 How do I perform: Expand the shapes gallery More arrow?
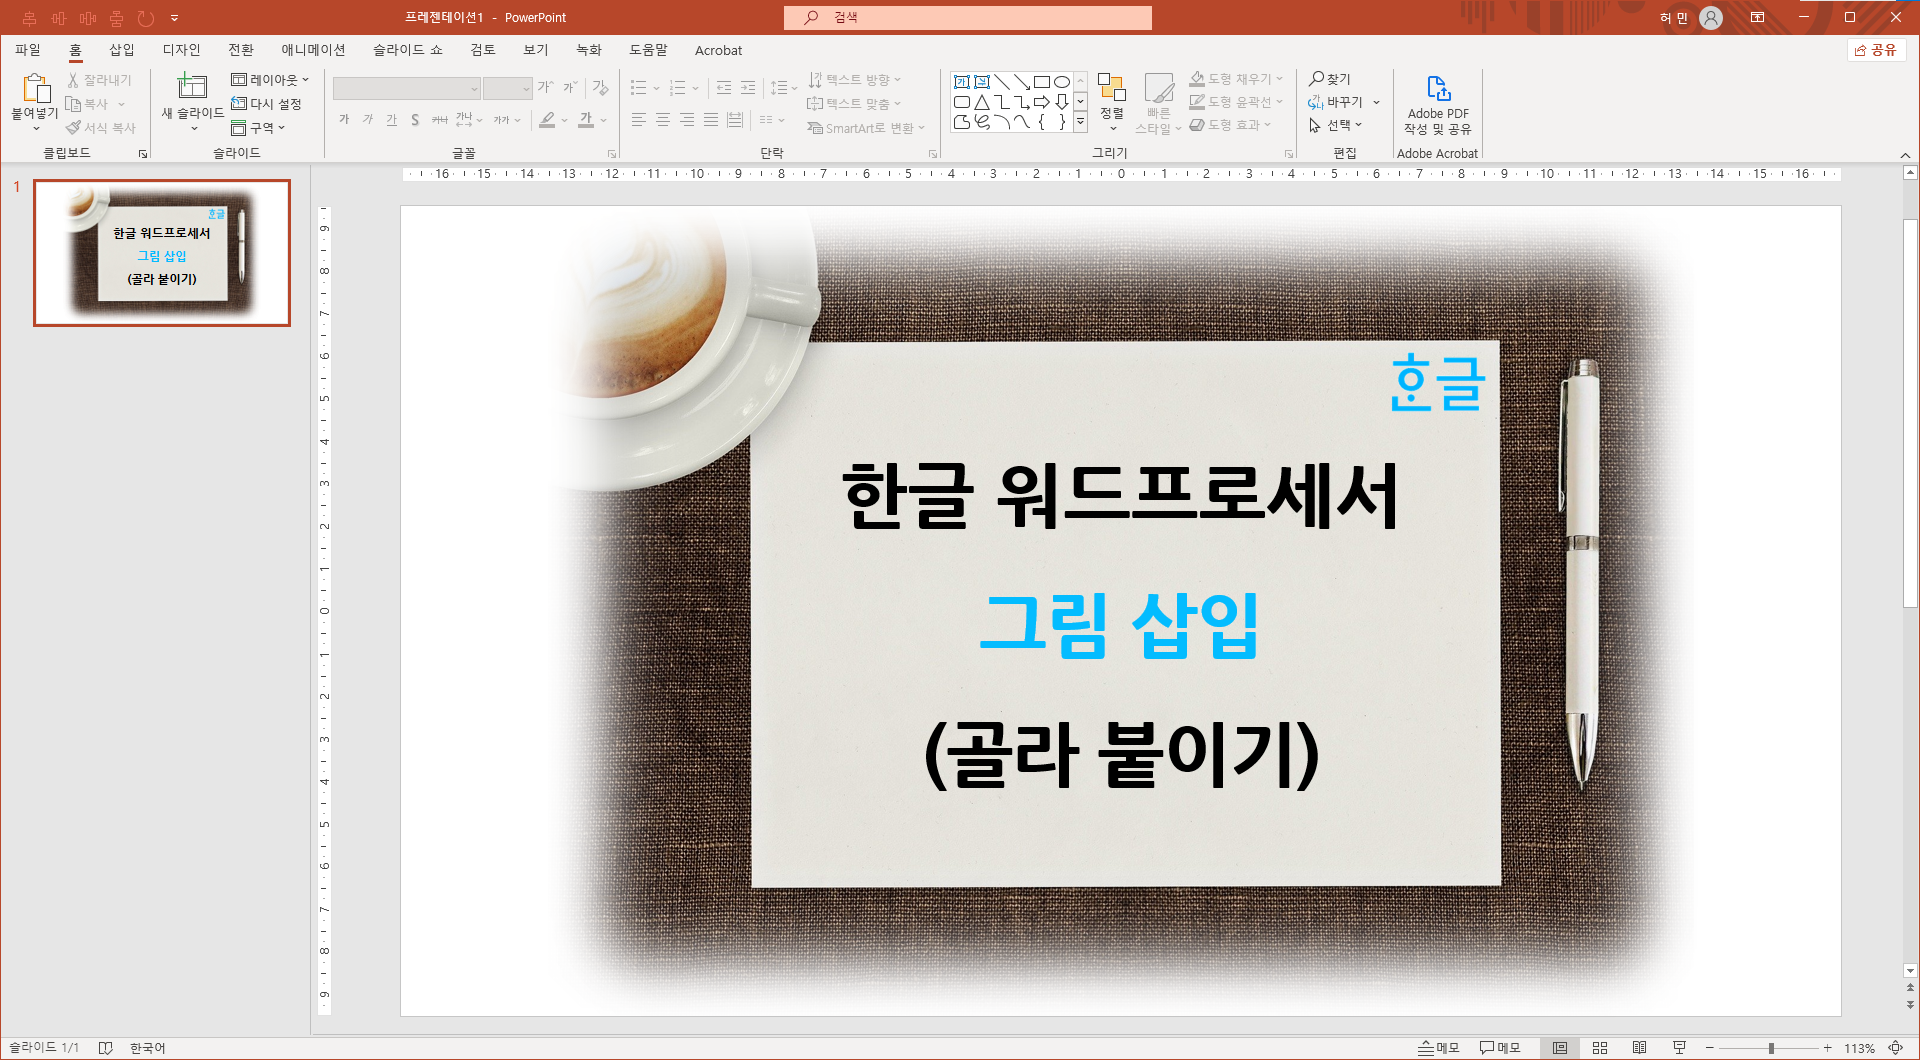[1080, 122]
